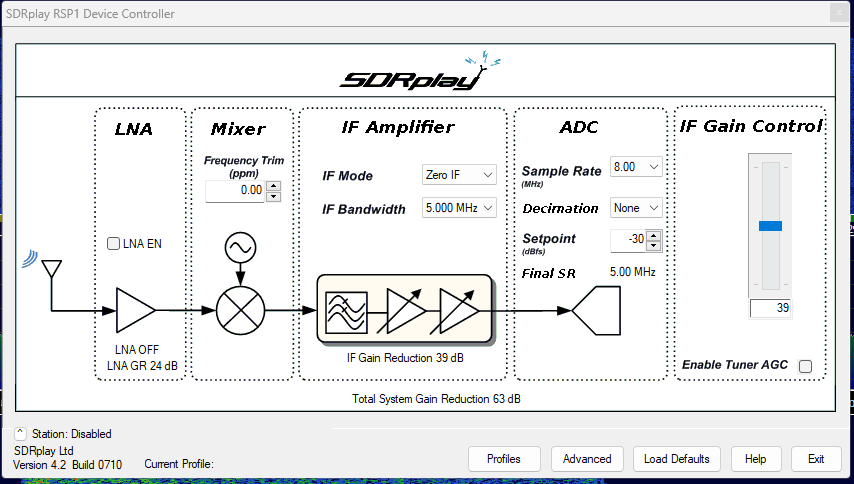The width and height of the screenshot is (854, 484).
Task: Collapse the station panel with caret button
Action: tap(20, 434)
